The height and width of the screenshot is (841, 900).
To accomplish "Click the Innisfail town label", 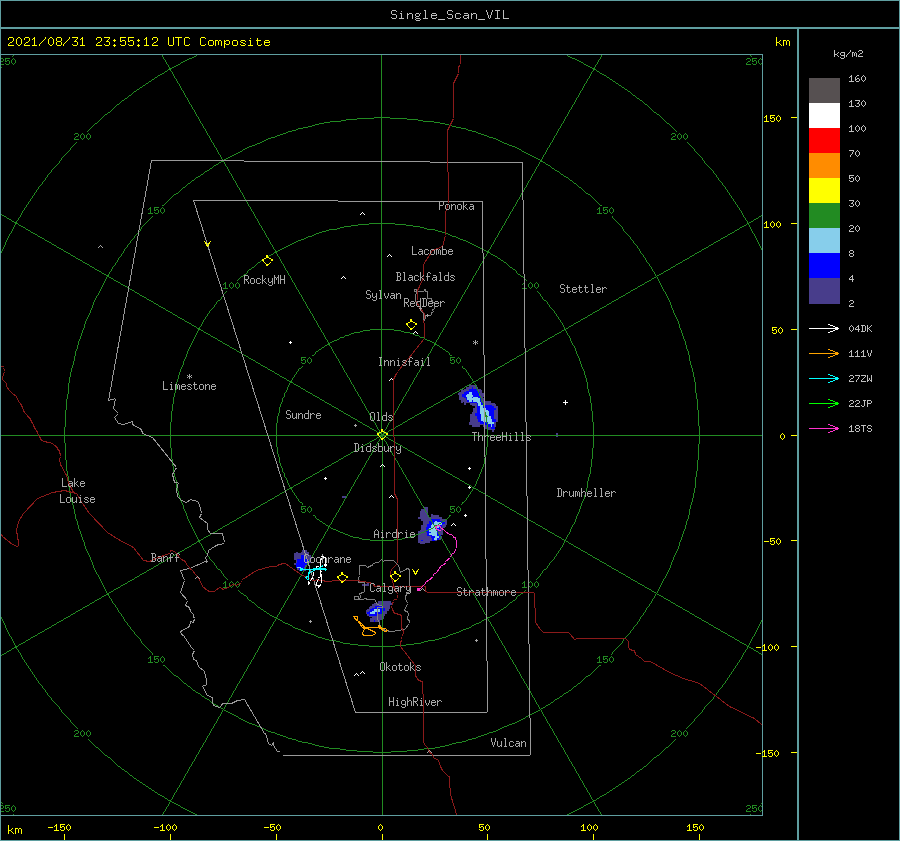I will [404, 362].
